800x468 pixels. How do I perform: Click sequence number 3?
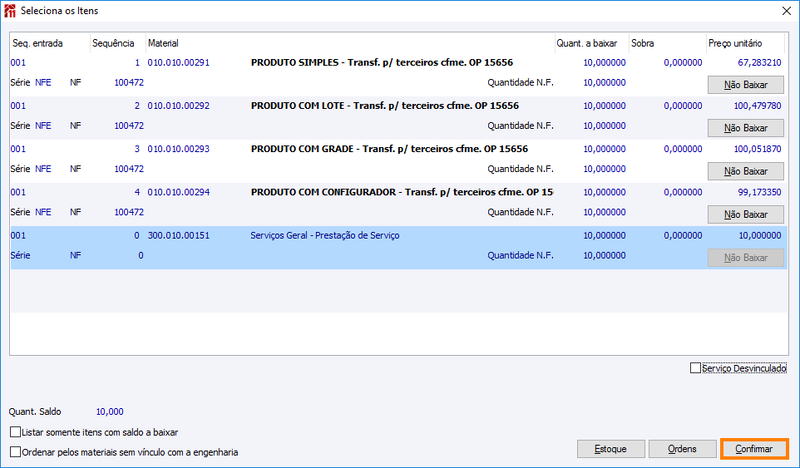pos(137,149)
